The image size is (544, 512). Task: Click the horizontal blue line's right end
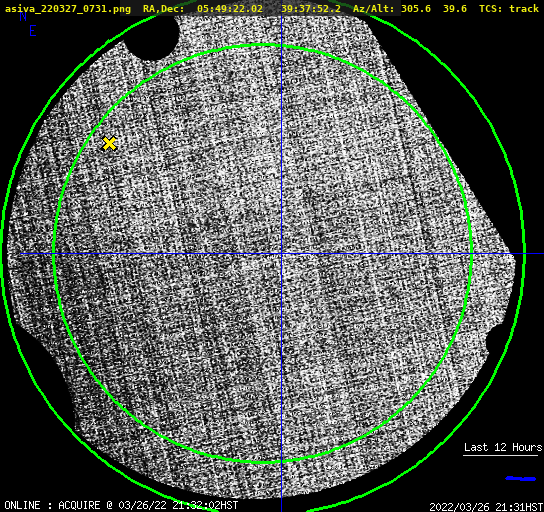pyautogui.click(x=540, y=254)
